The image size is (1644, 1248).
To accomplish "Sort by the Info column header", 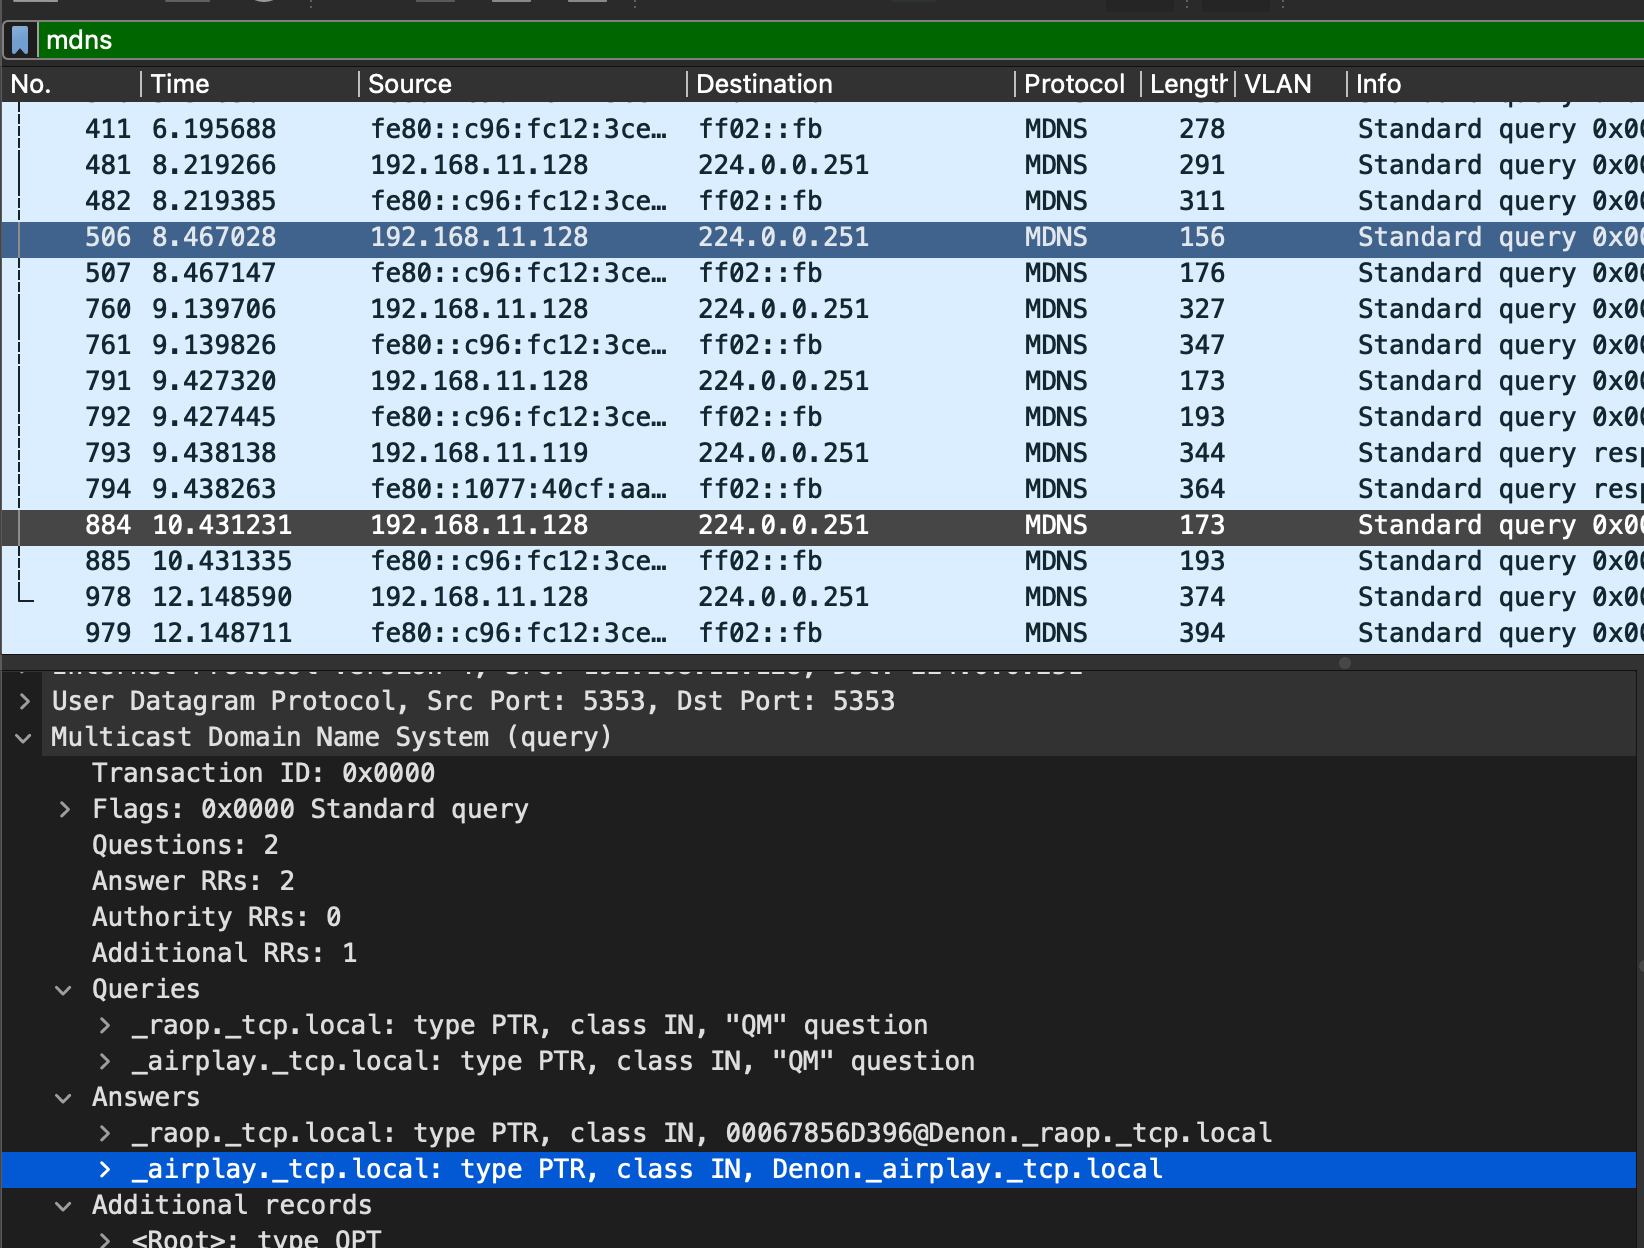I will click(1495, 84).
